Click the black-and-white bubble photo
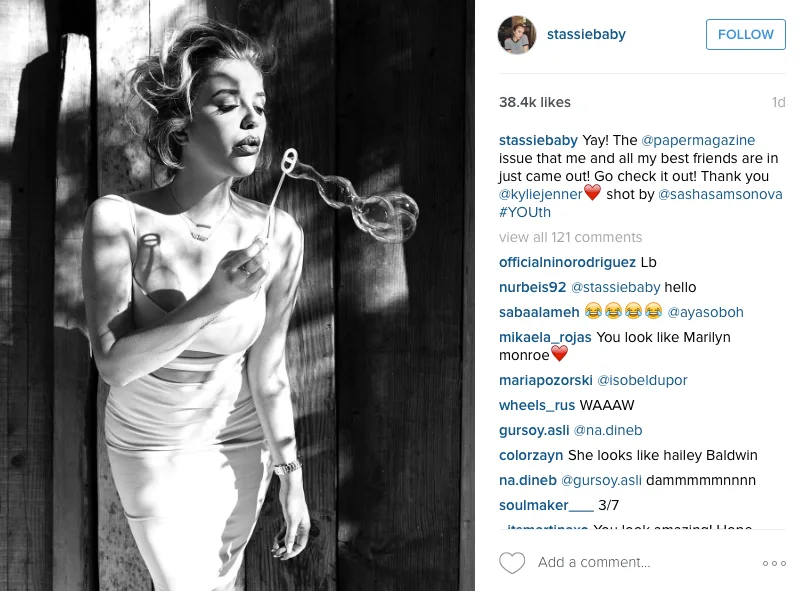Viewport: 809px width, 591px height. tap(237, 295)
